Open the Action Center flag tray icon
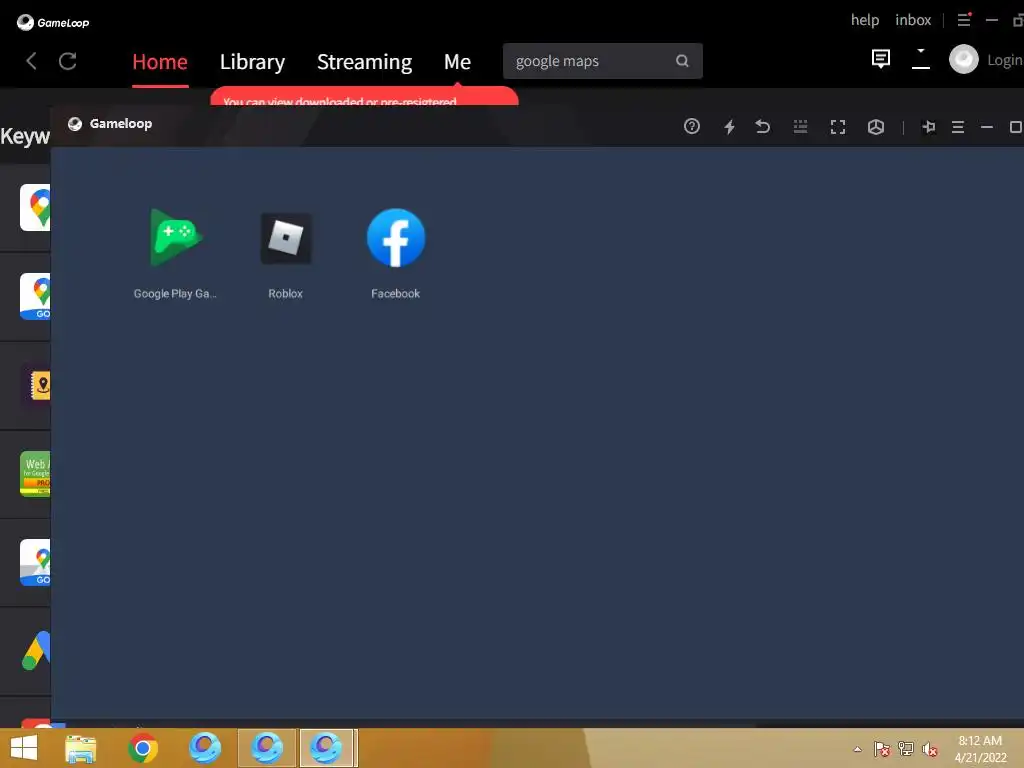This screenshot has width=1024, height=768. pyautogui.click(x=881, y=748)
